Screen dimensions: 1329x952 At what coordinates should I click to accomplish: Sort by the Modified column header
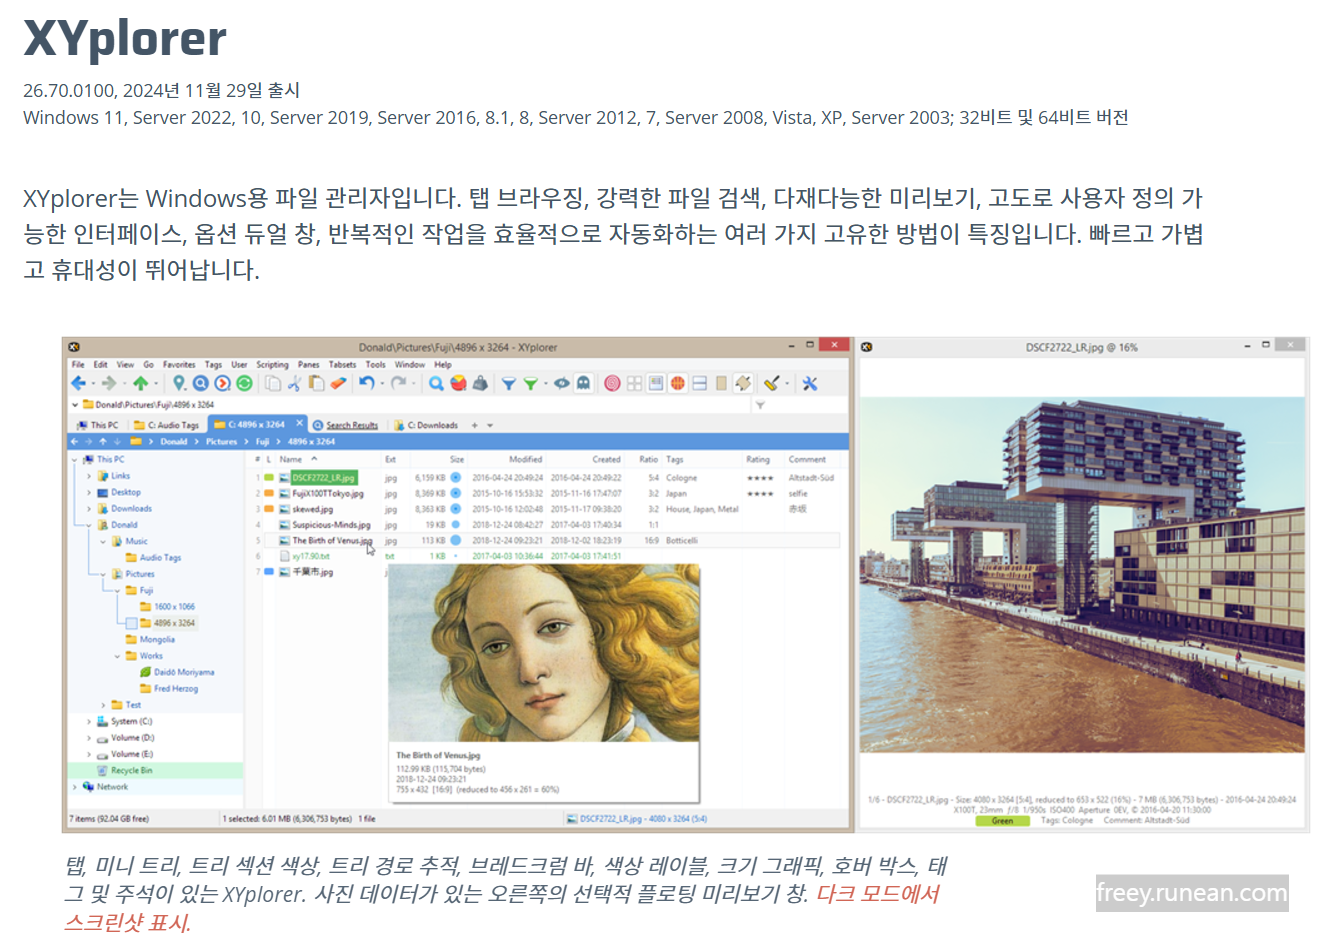pyautogui.click(x=525, y=460)
